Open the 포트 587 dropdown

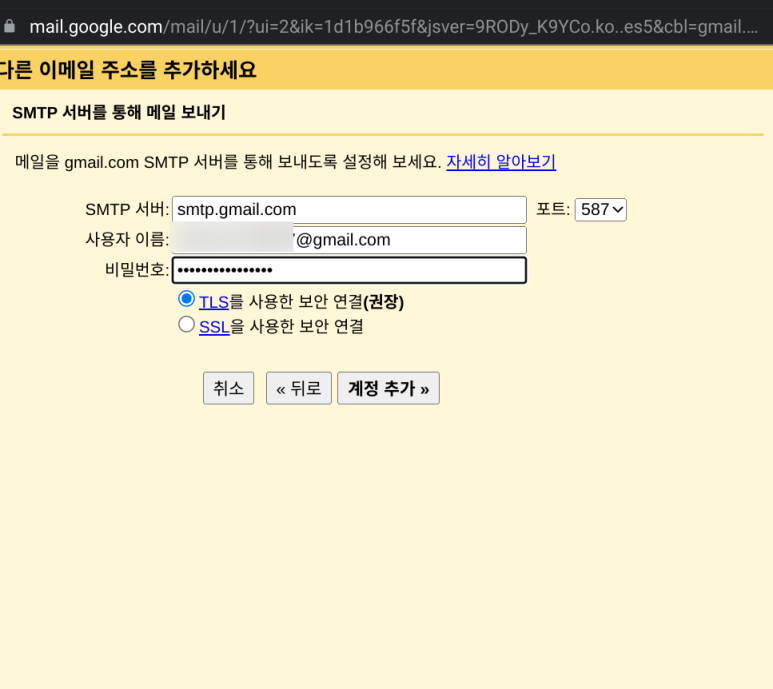[600, 210]
